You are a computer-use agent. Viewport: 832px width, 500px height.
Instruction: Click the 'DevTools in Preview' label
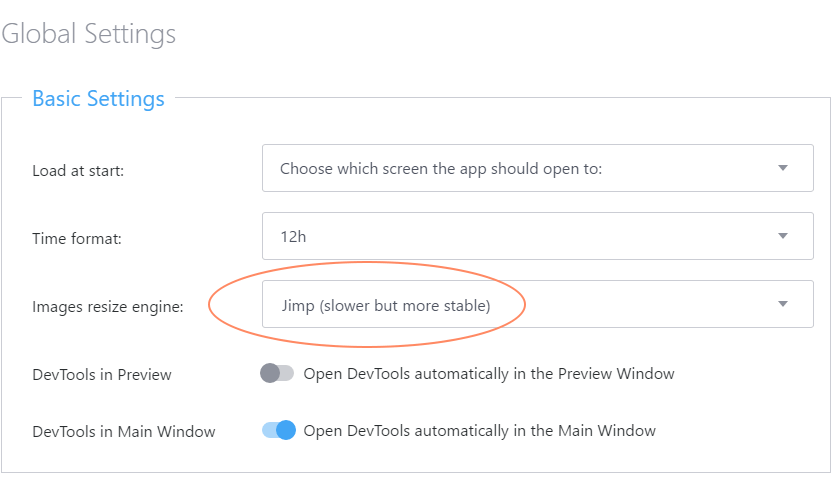click(102, 375)
